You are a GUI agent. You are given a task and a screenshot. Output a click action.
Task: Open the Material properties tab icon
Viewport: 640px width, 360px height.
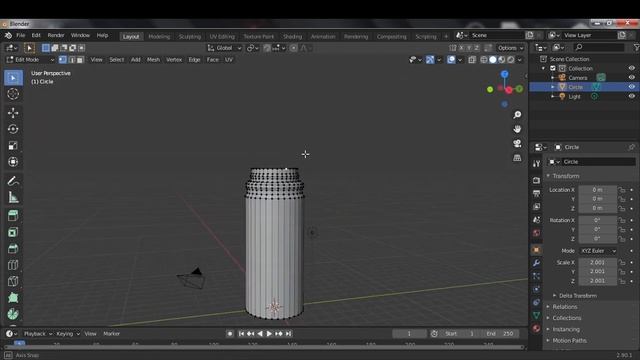[536, 328]
